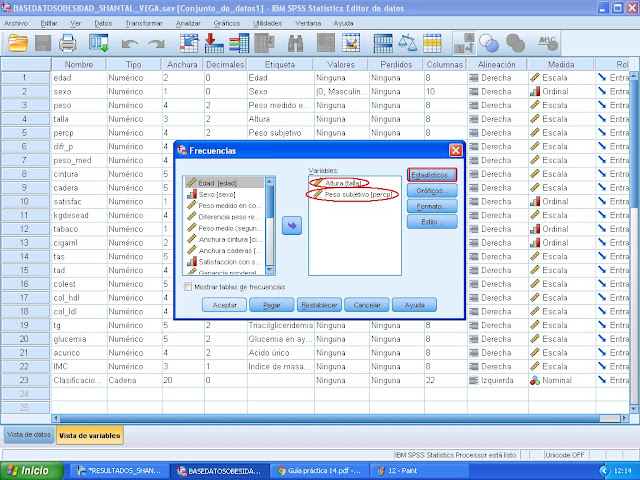Open the Windows Inicio start button
640x480 pixels.
pos(31,471)
